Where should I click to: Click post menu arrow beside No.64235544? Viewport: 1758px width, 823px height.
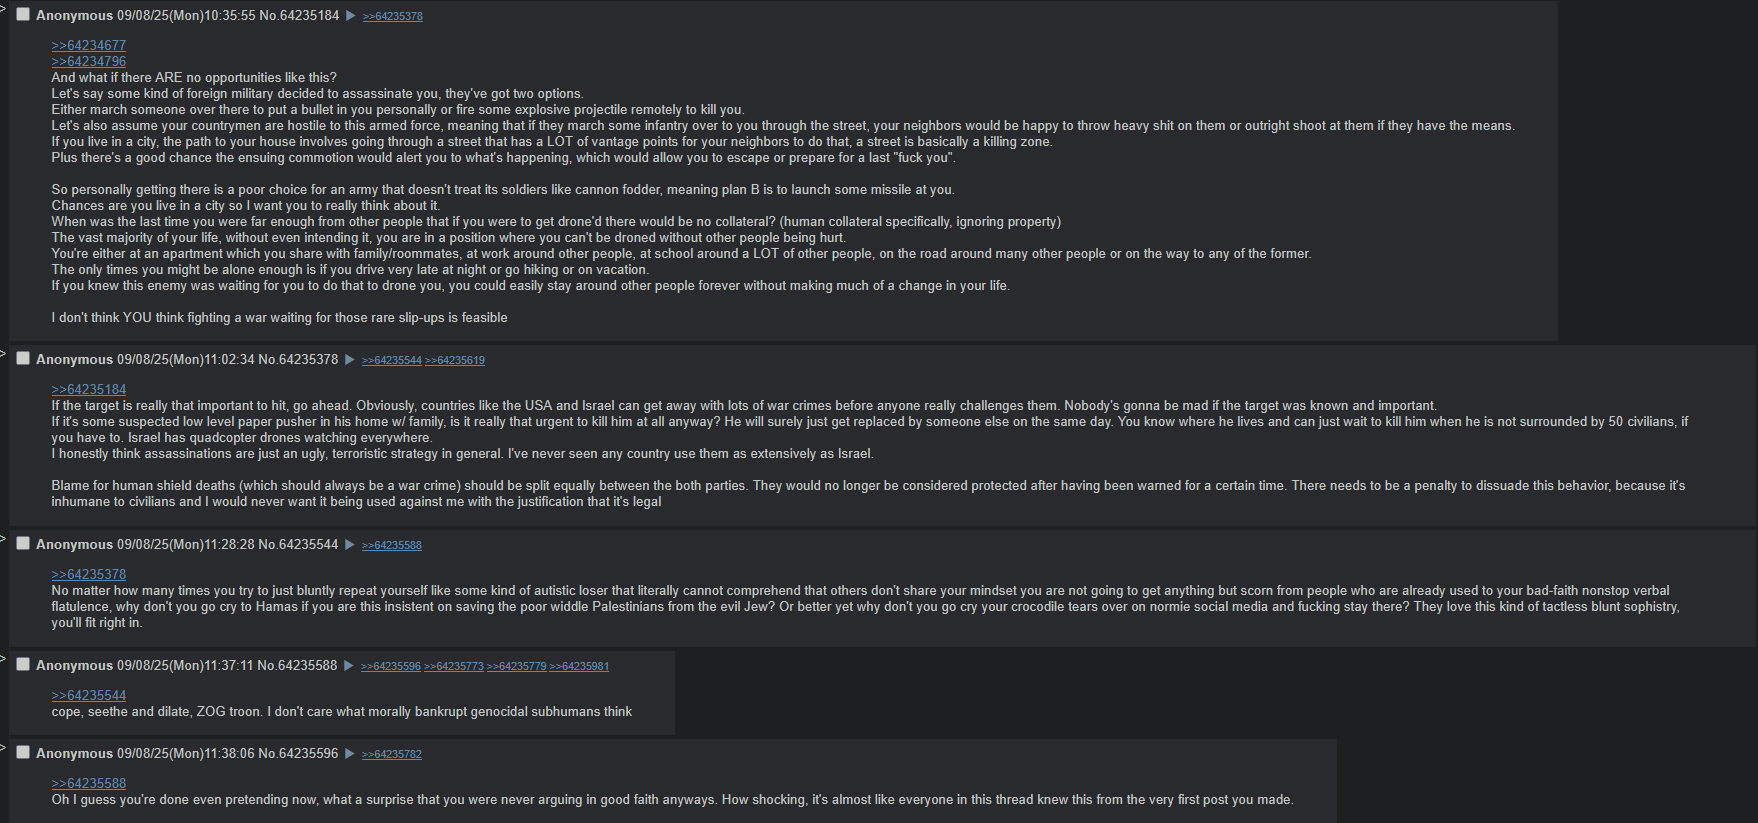(x=349, y=545)
